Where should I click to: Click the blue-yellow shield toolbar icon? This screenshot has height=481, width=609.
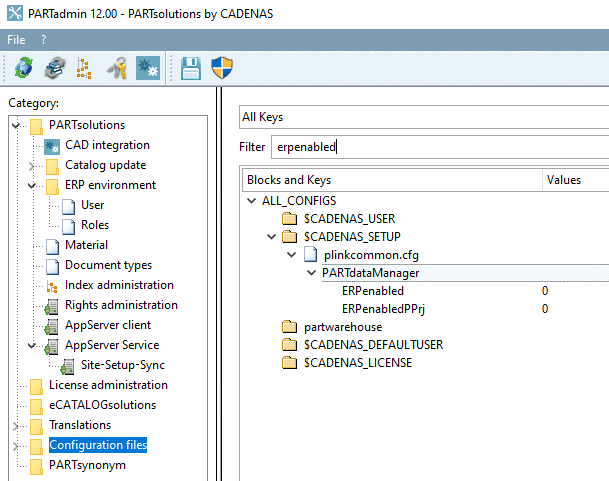[222, 69]
